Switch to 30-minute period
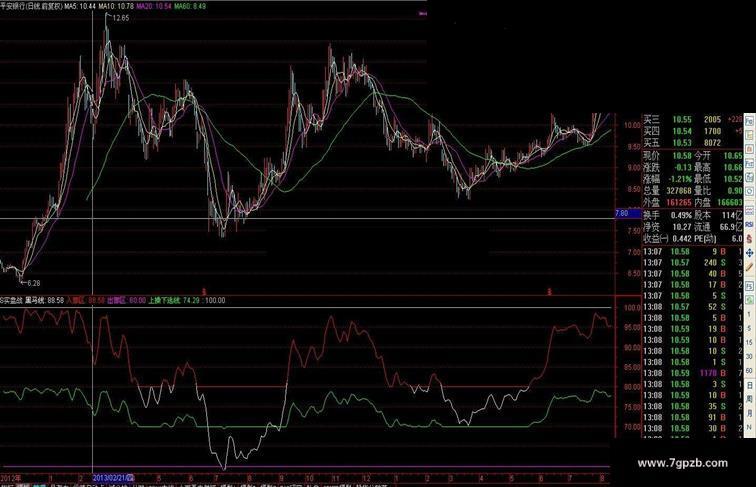Image resolution: width=756 pixels, height=487 pixels. click(x=749, y=356)
